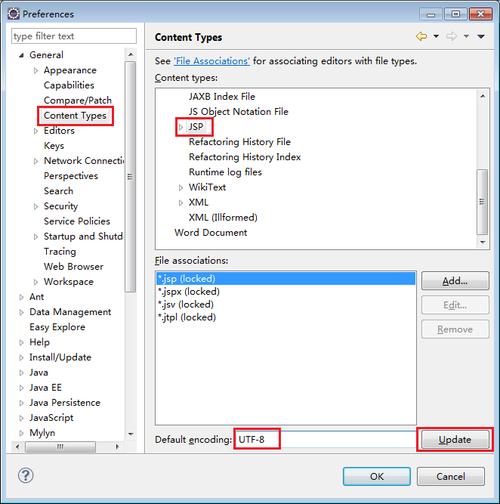Open back history dropdown arrow
The image size is (500, 504).
pos(436,36)
